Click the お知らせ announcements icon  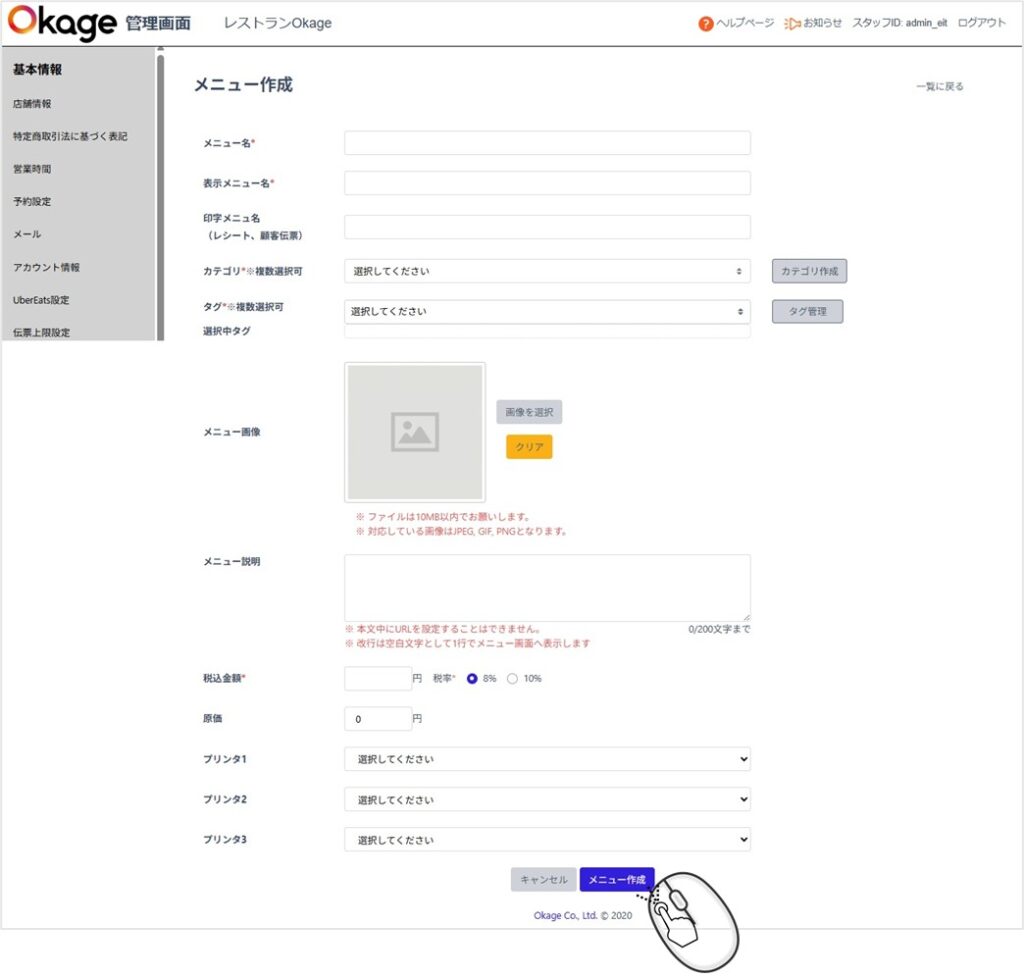click(x=792, y=24)
